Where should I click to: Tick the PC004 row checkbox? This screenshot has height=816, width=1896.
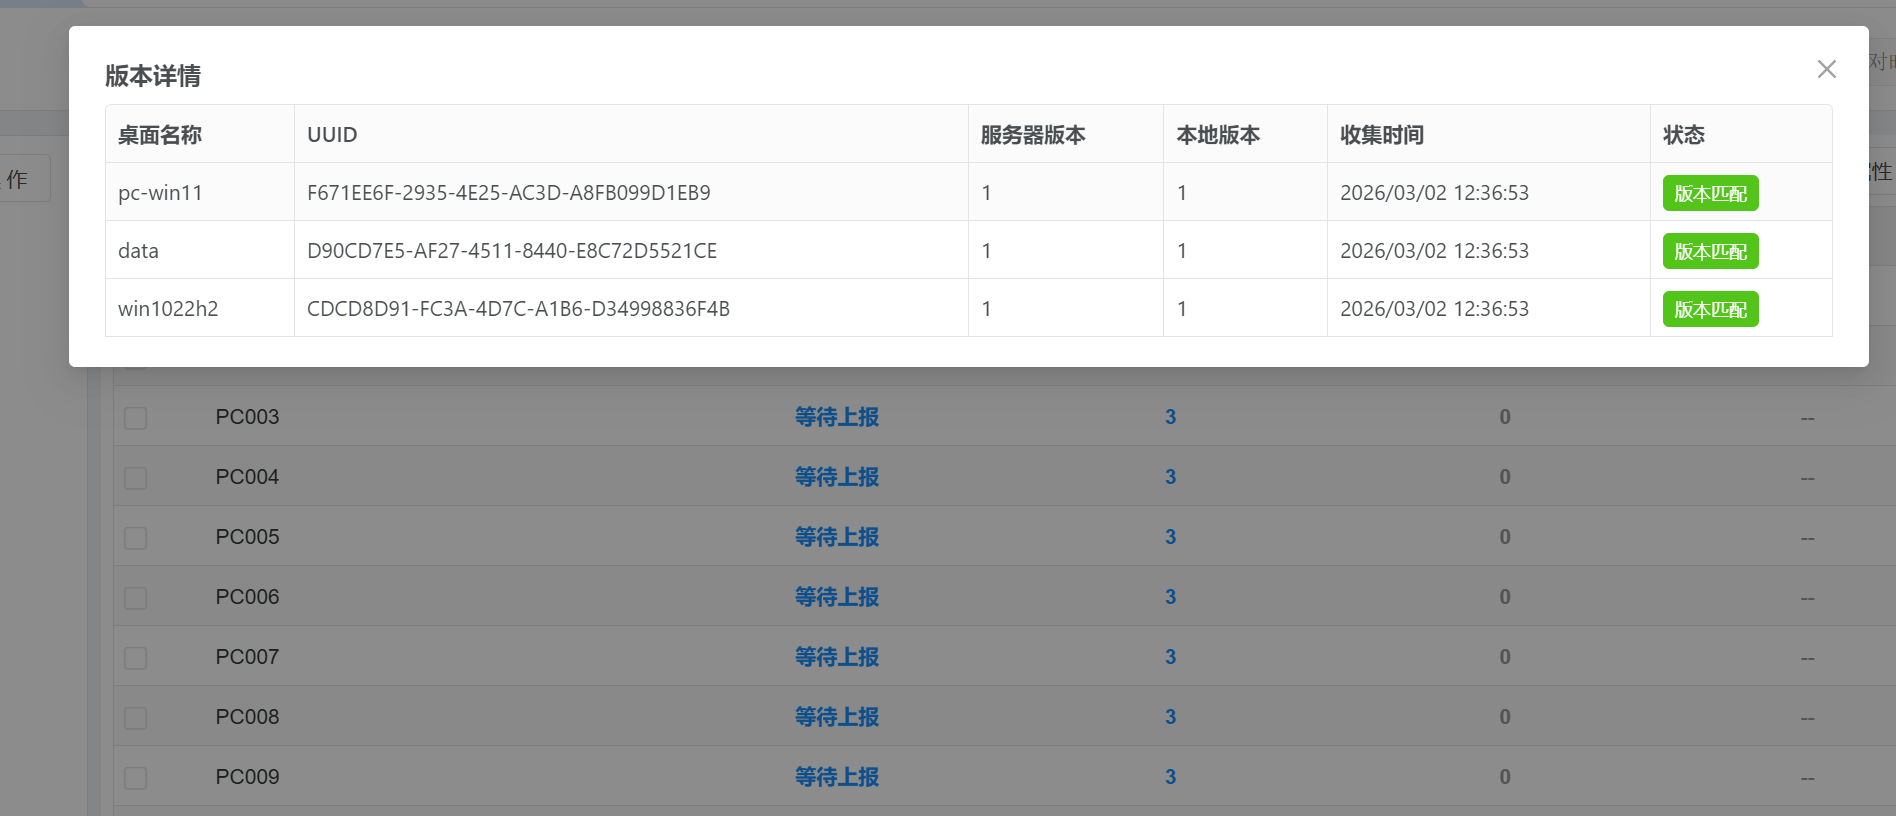point(136,478)
